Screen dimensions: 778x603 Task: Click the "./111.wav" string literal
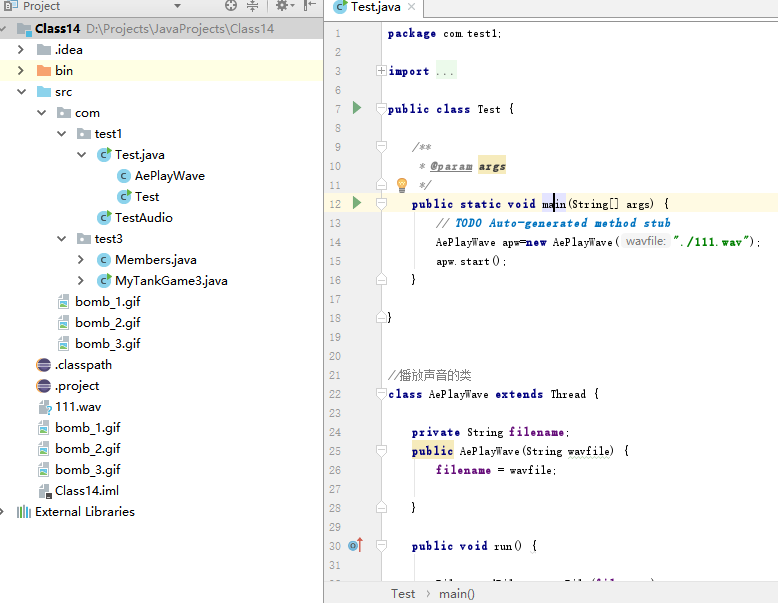click(710, 242)
